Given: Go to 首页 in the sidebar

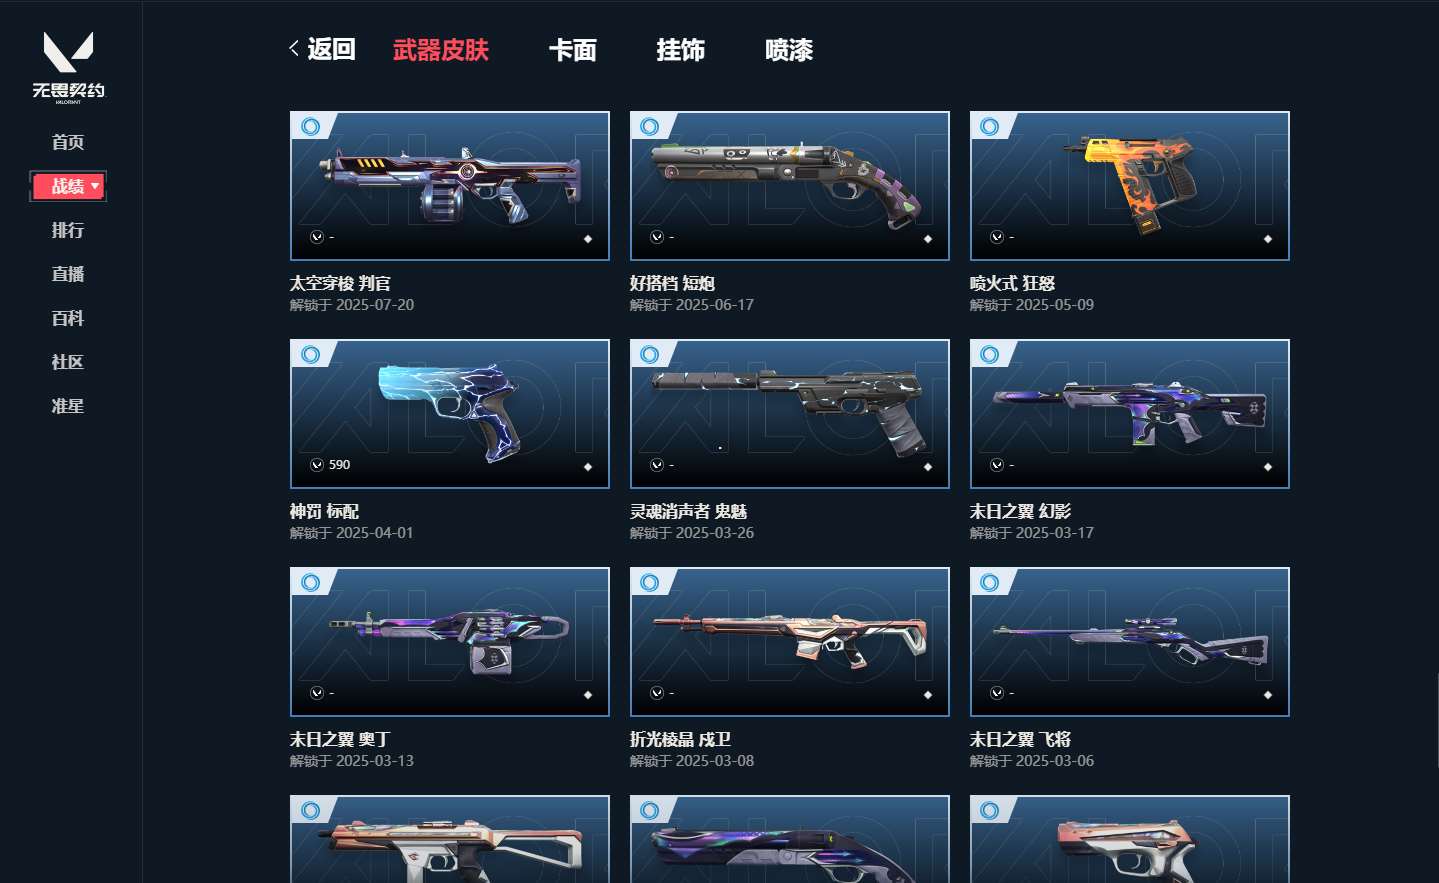Looking at the screenshot, I should 68,142.
